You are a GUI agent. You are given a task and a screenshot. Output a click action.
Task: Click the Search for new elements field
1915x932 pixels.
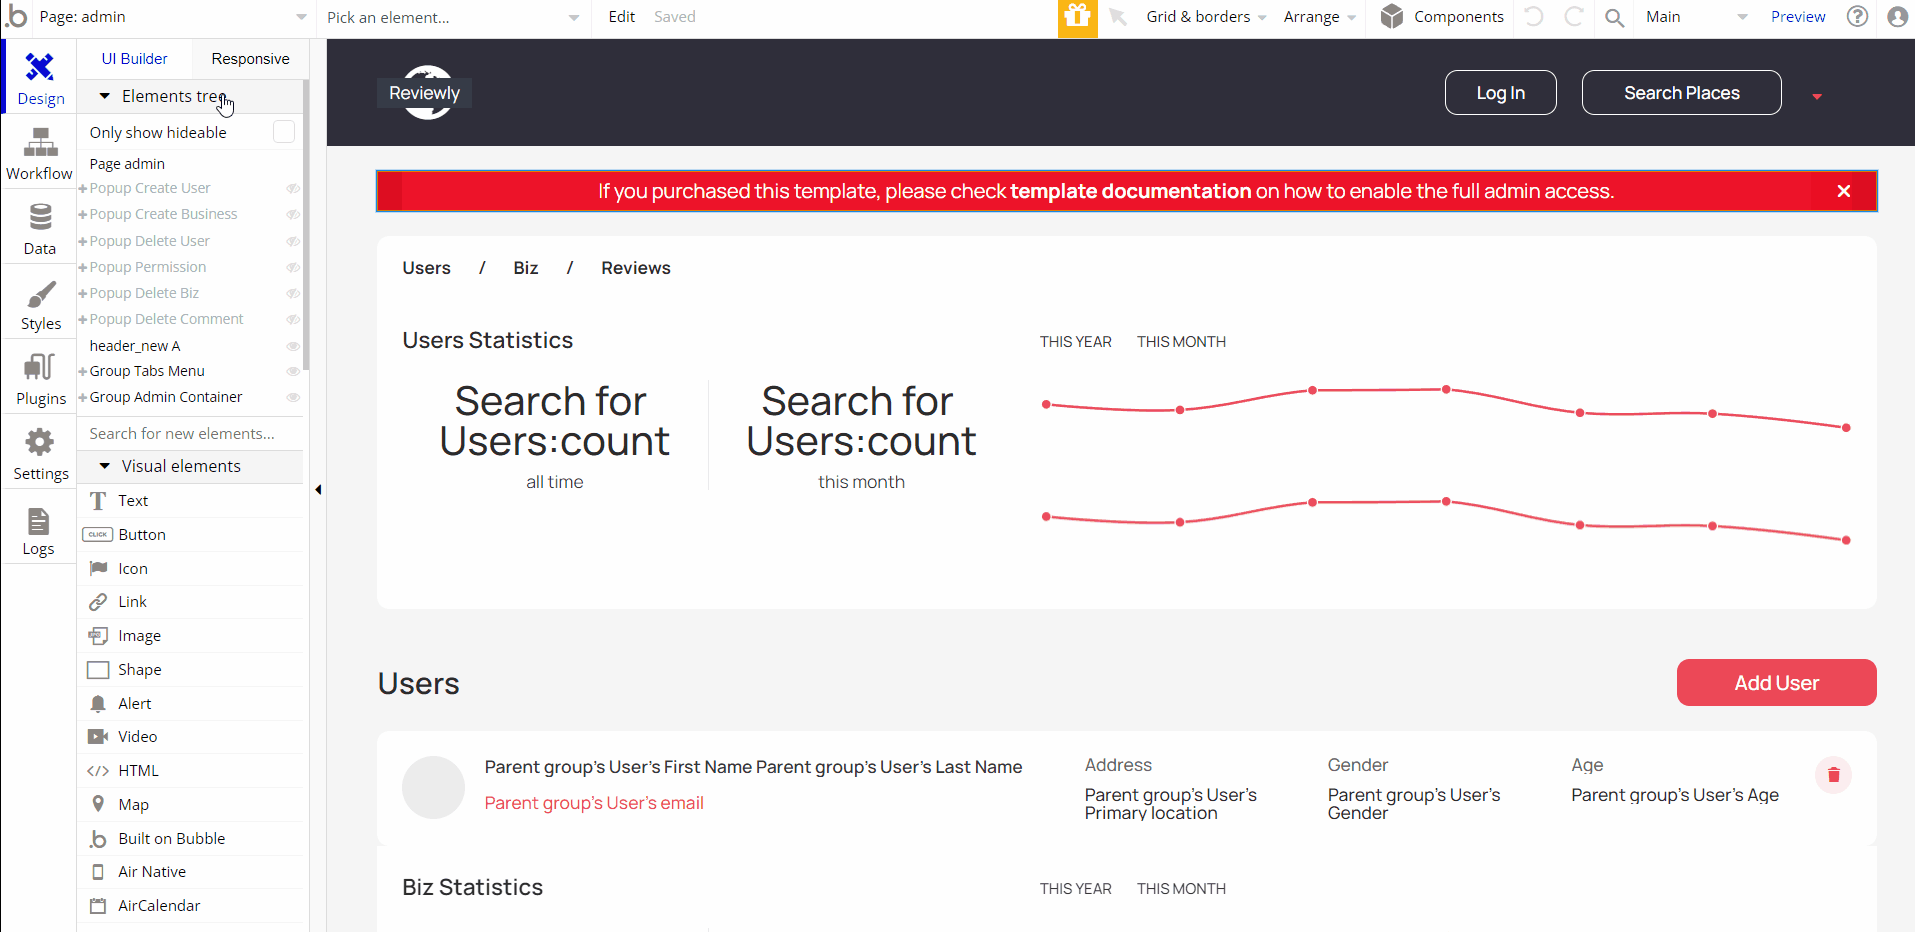point(190,434)
